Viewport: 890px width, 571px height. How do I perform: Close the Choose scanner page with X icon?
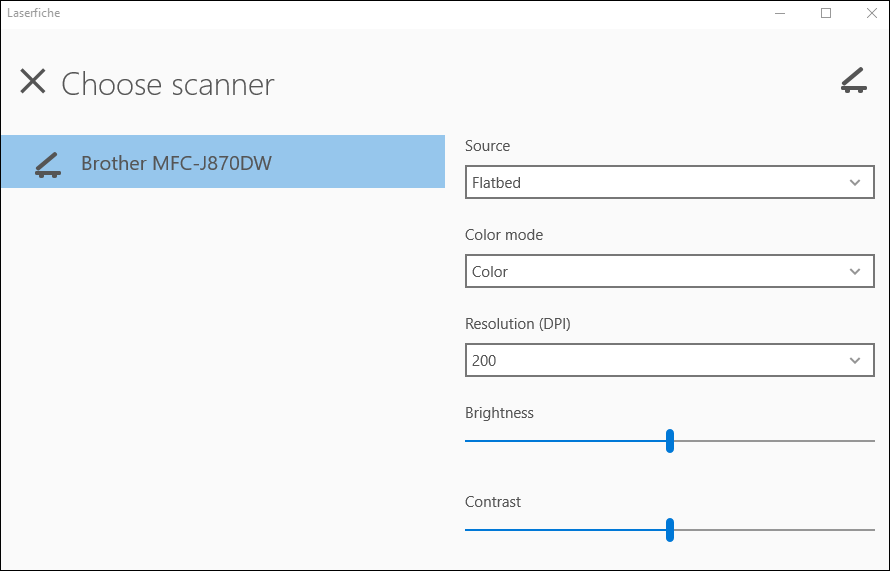[33, 81]
